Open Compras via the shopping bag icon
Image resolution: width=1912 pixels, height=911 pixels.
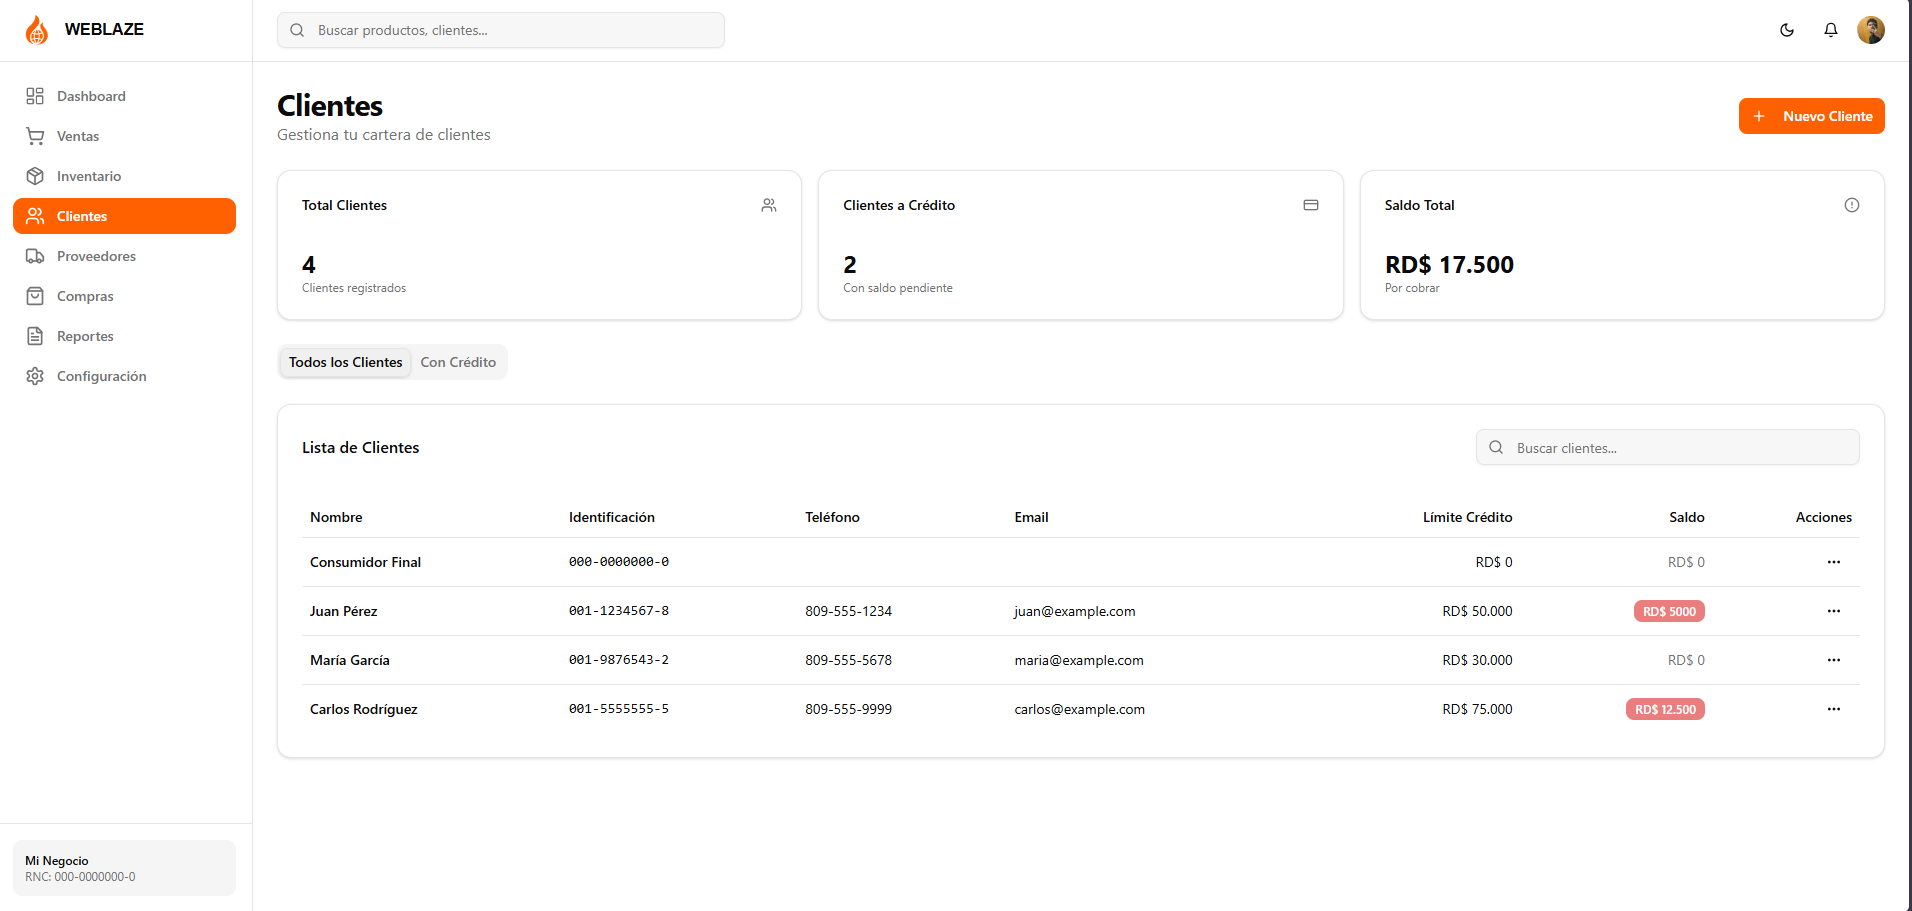pyautogui.click(x=35, y=296)
